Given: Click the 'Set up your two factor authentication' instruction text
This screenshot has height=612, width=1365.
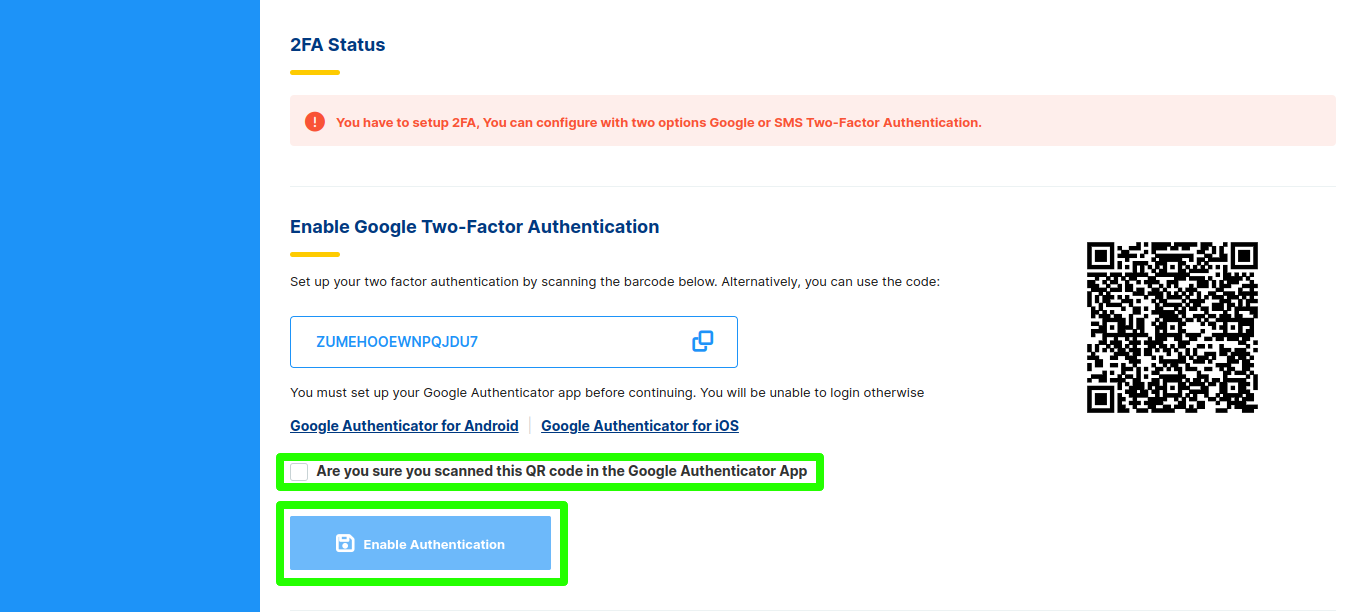Looking at the screenshot, I should click(x=615, y=282).
